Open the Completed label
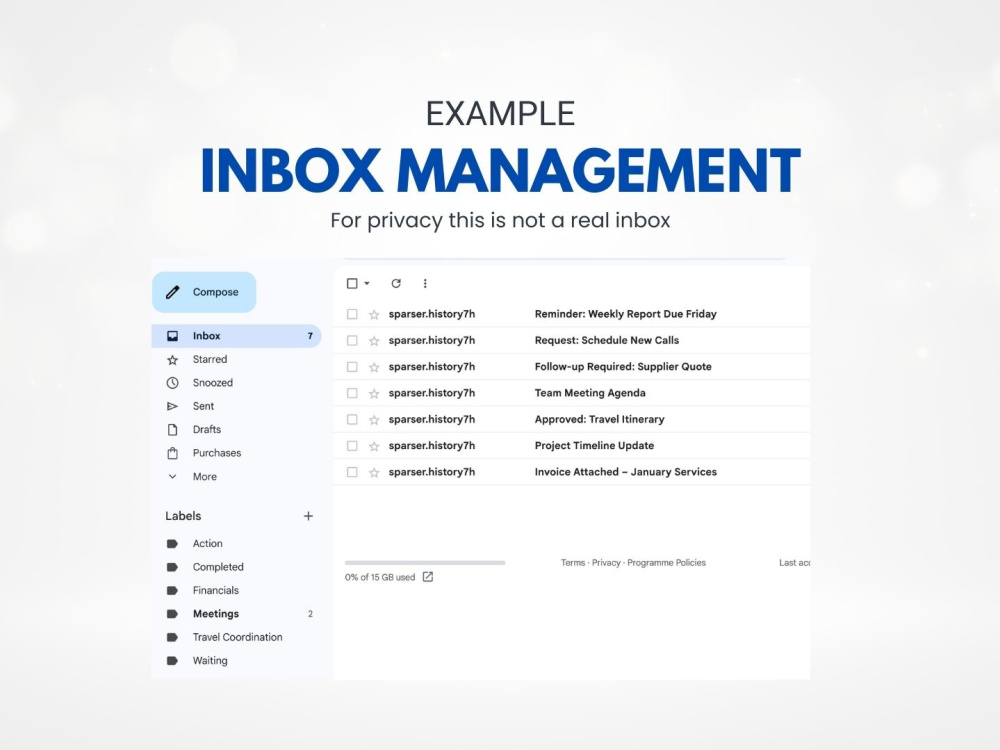This screenshot has height=750, width=1000. click(x=236, y=567)
